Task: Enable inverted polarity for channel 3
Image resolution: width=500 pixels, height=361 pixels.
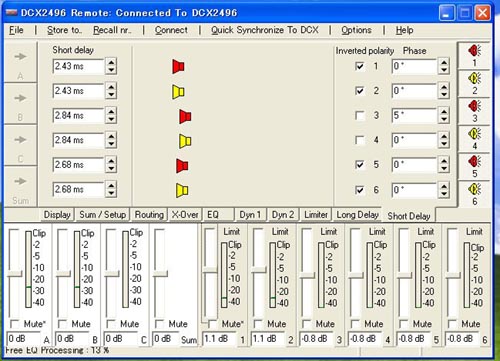Action: pos(359,115)
